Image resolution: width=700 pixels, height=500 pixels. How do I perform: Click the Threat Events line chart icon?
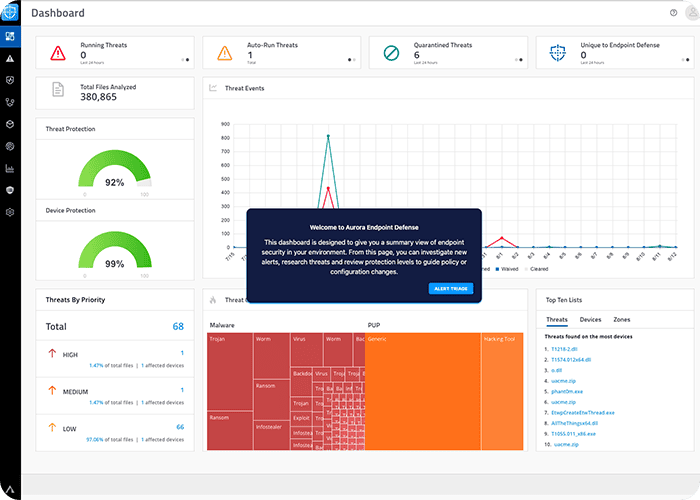213,88
